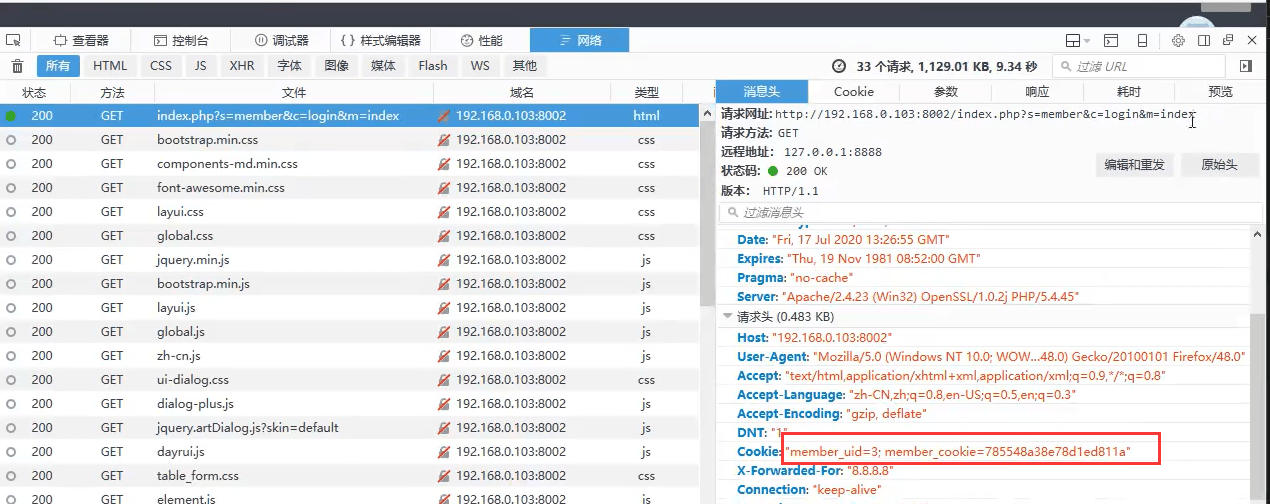Open the Cookie details tab
This screenshot has height=504, width=1270.
[x=854, y=91]
